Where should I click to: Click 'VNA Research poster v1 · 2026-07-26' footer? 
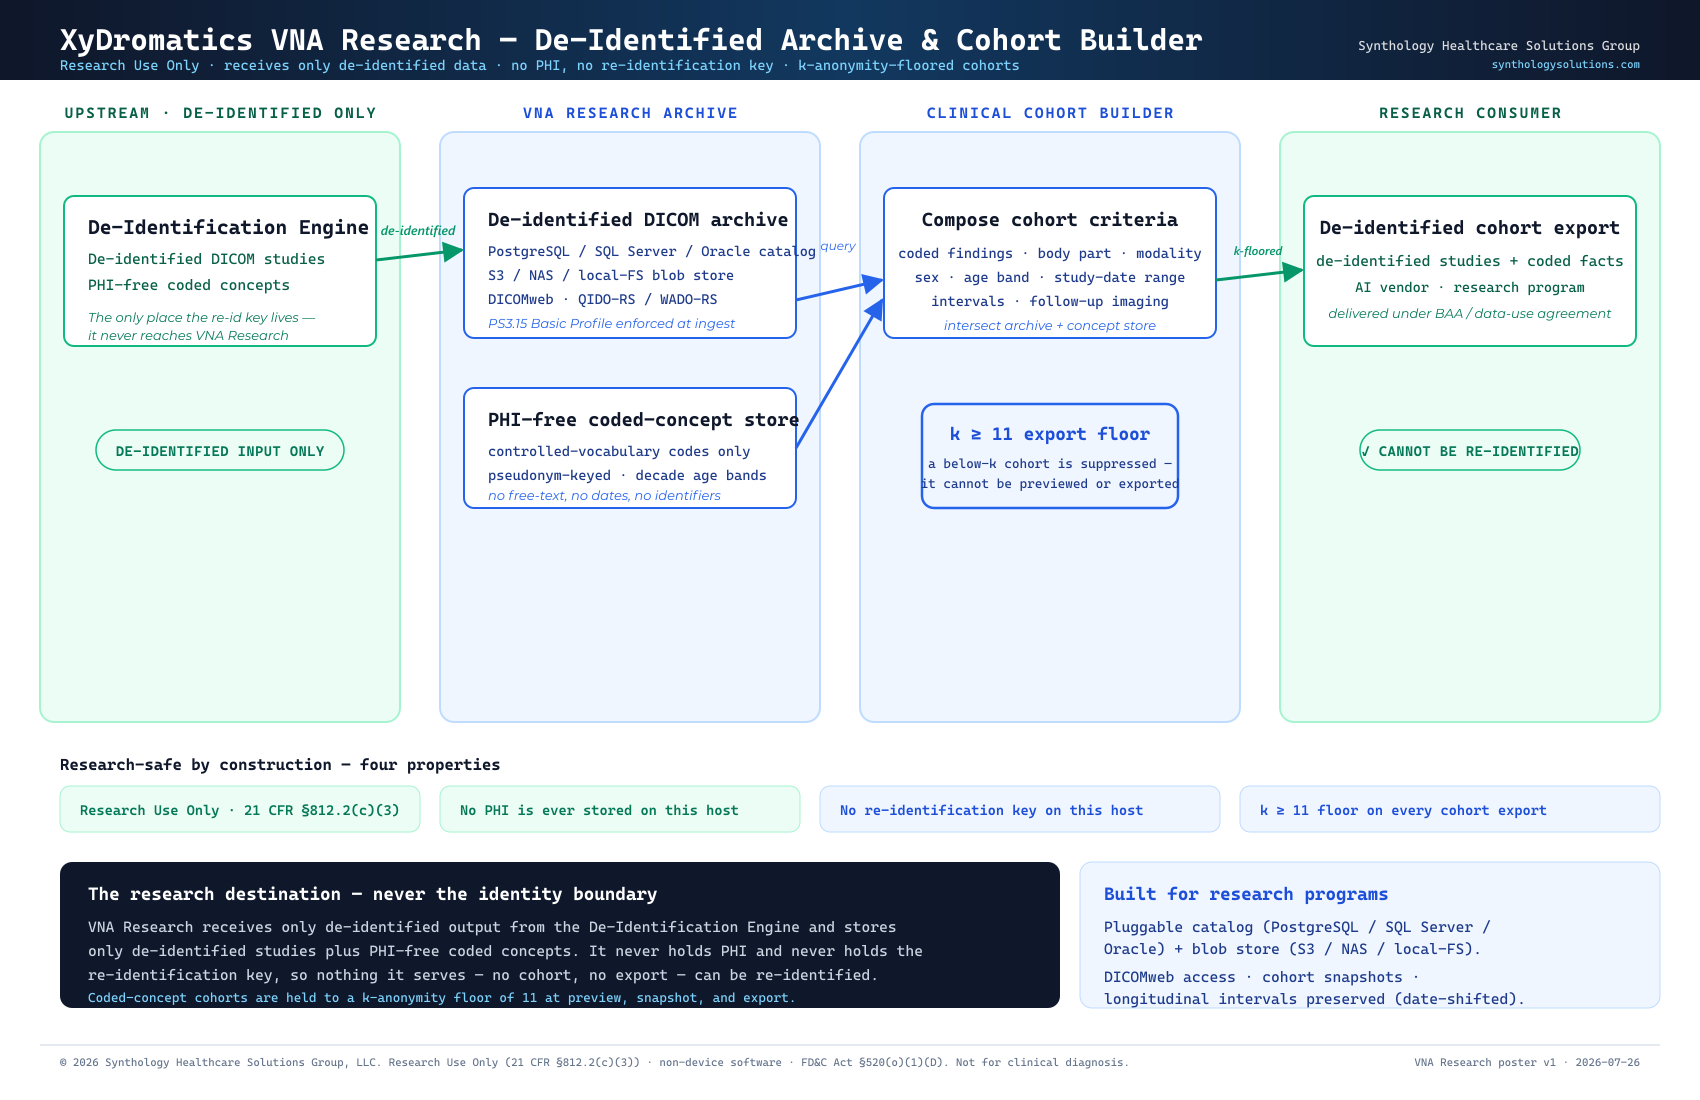tap(1527, 1063)
